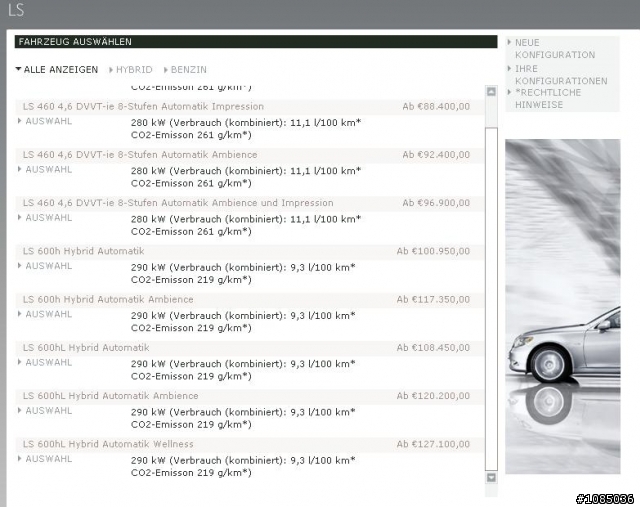The image size is (640, 507).
Task: Select the LS 600hL Hybrid Automatik Ambience title
Action: (111, 396)
